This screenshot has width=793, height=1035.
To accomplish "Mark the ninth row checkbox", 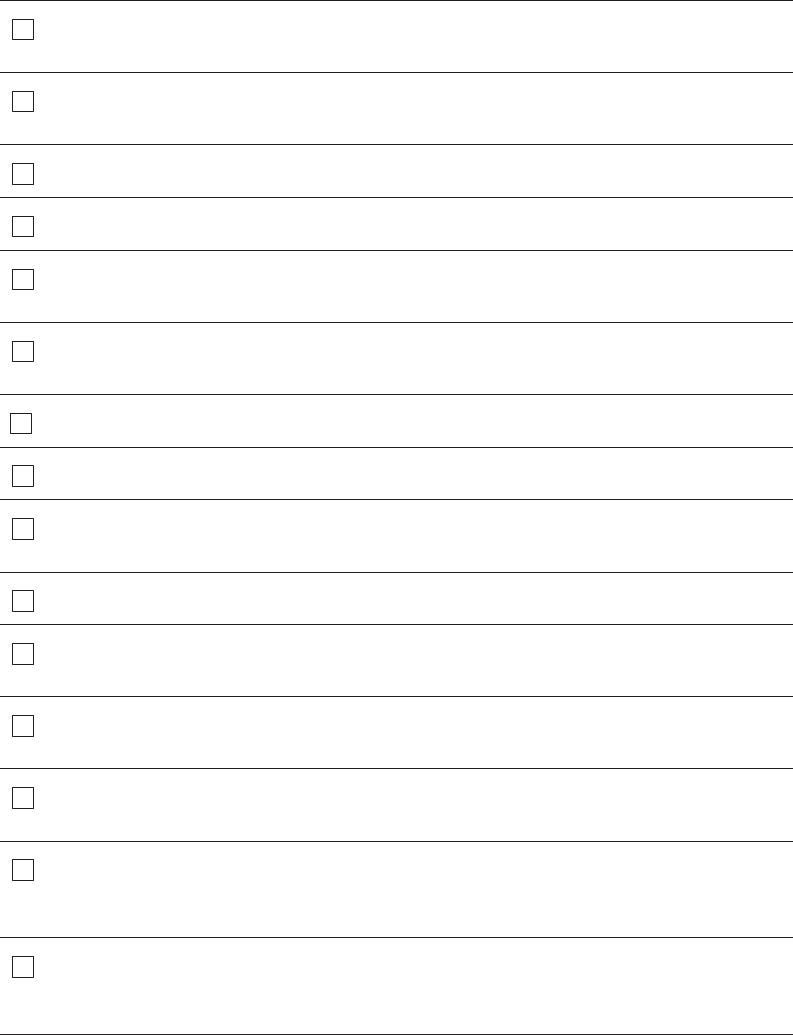I will (x=23, y=529).
